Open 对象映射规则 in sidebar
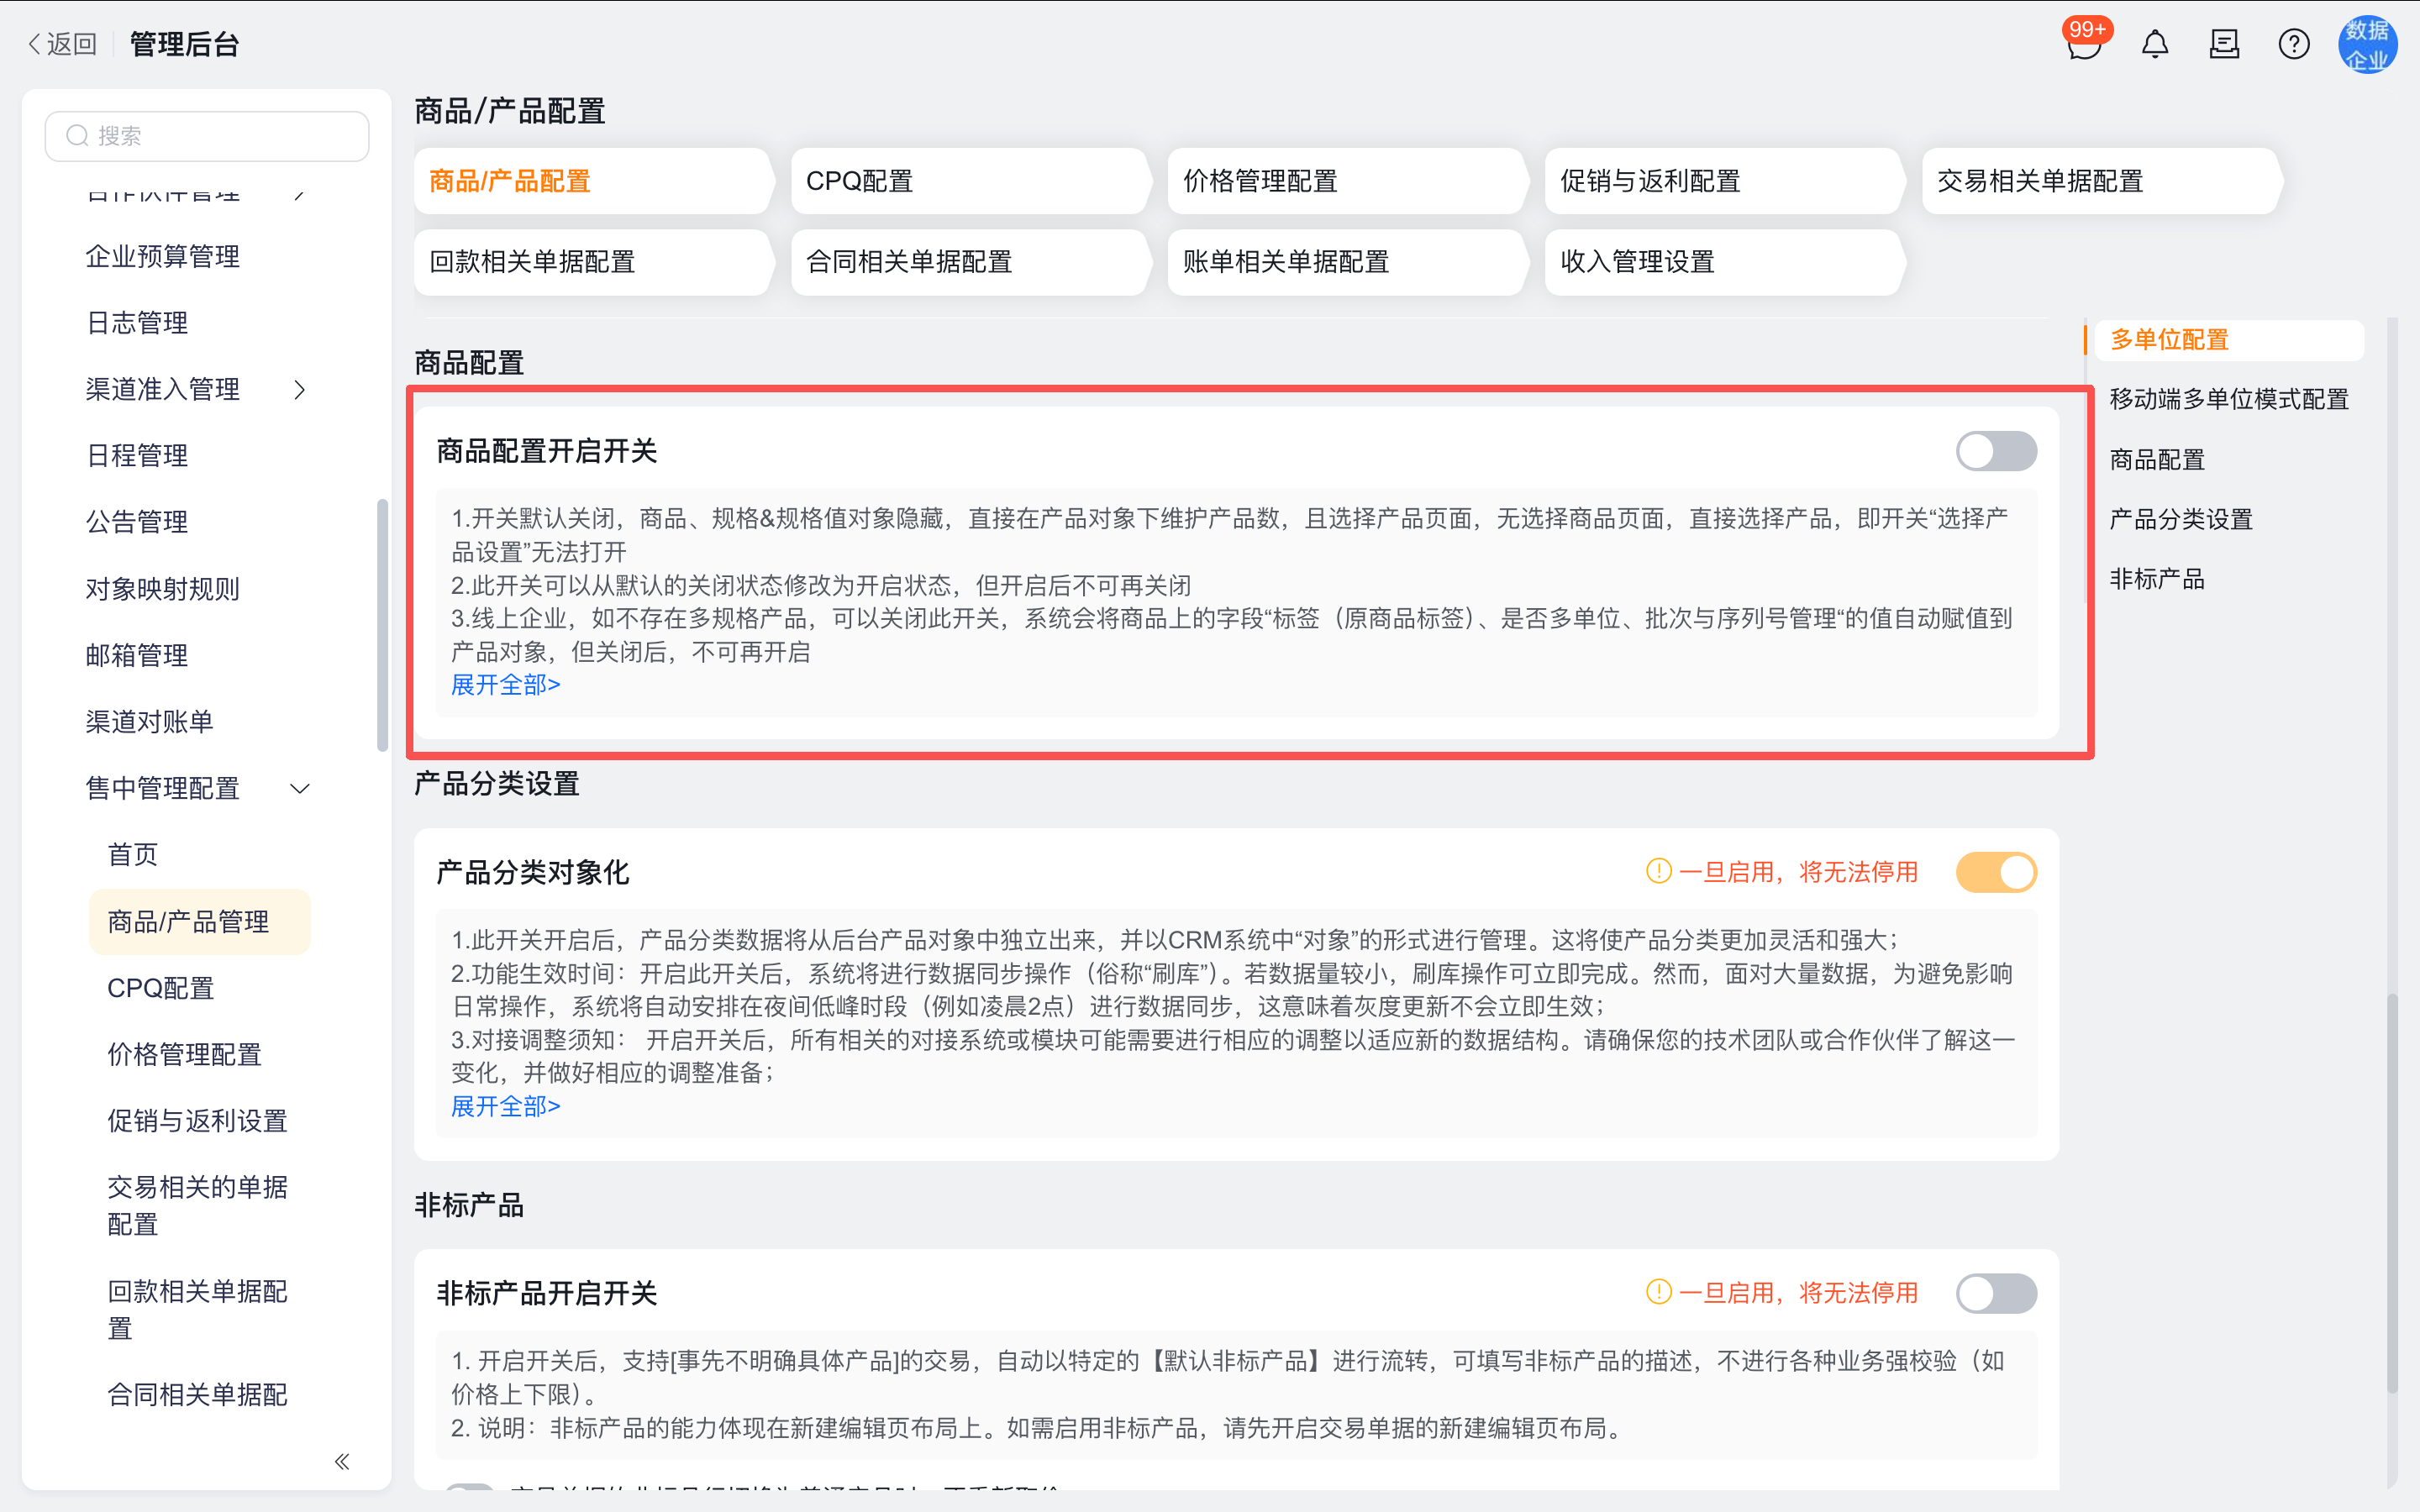 162,589
